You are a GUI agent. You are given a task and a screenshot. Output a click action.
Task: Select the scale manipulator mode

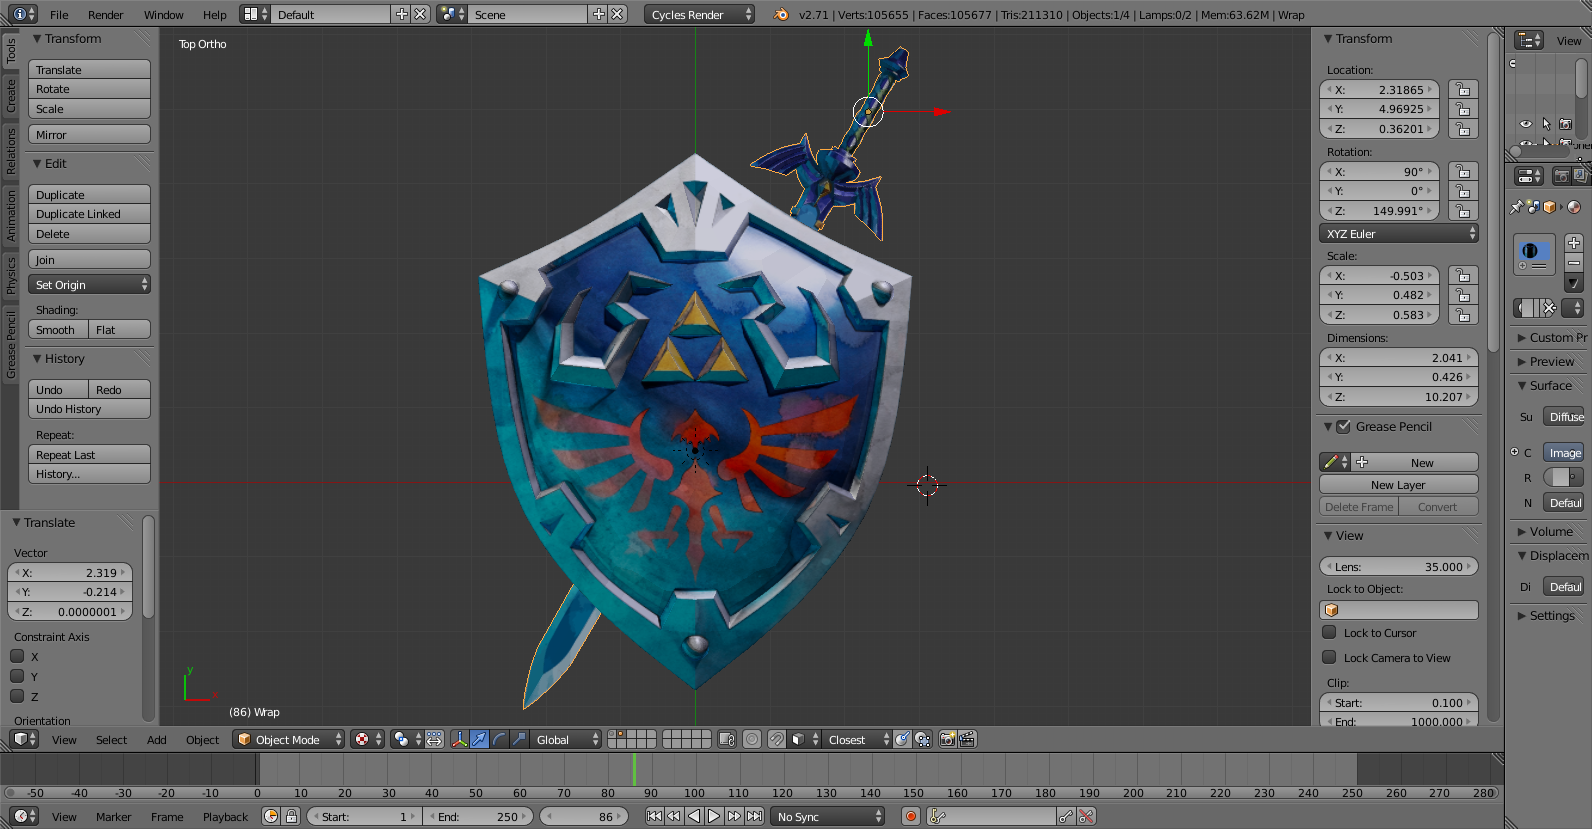(x=519, y=740)
